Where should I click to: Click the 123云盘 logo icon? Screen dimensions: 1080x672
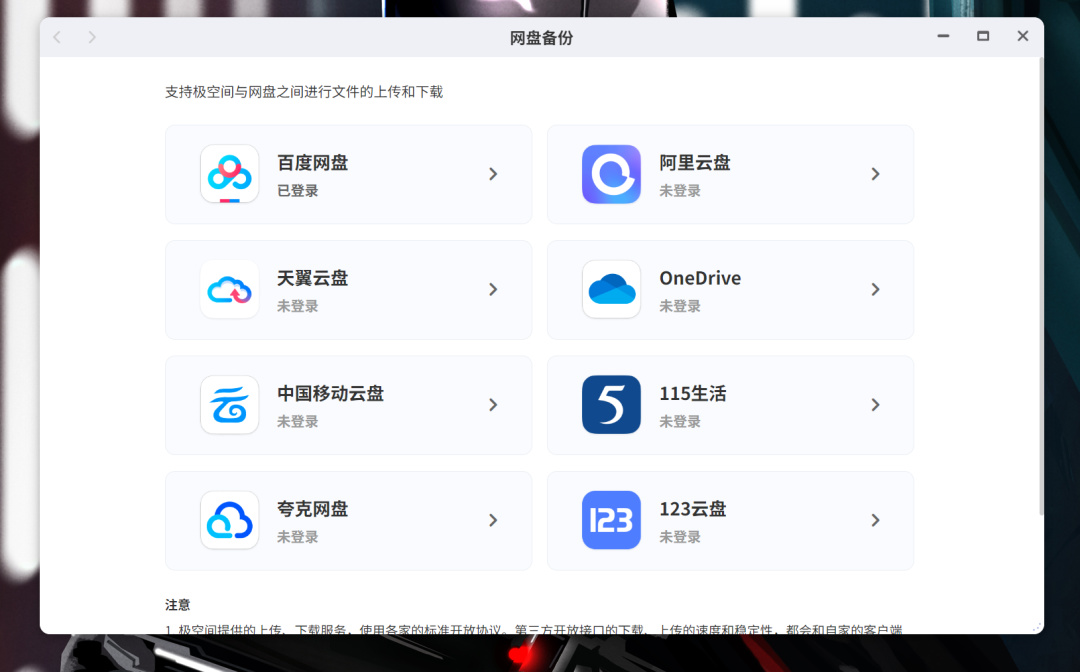(x=611, y=520)
